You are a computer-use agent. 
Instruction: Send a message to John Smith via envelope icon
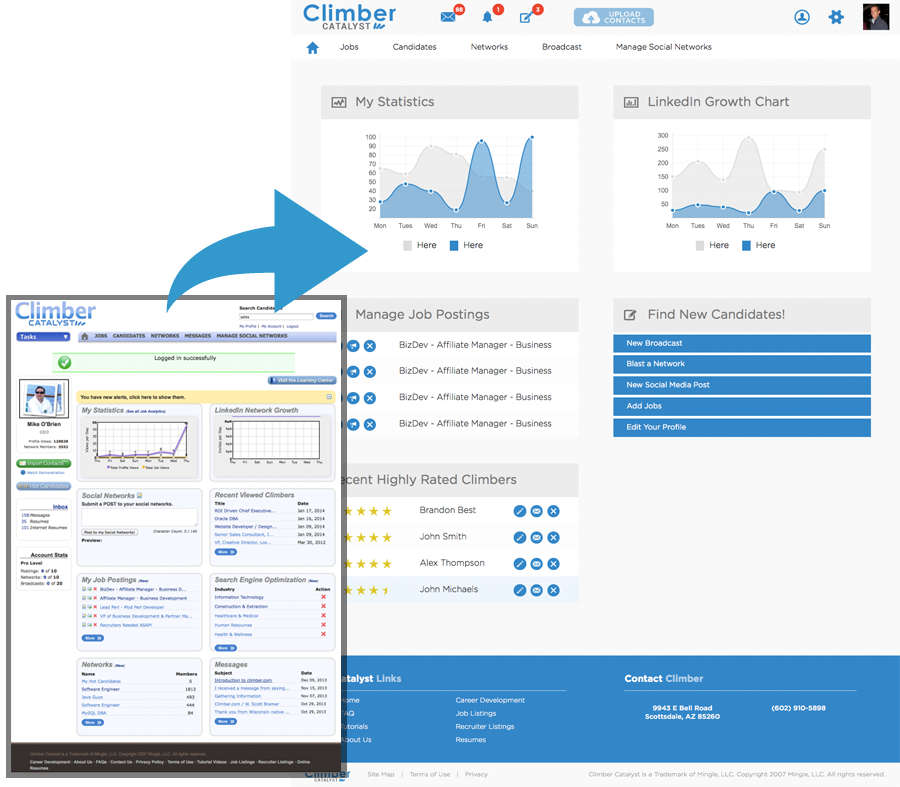[x=536, y=537]
